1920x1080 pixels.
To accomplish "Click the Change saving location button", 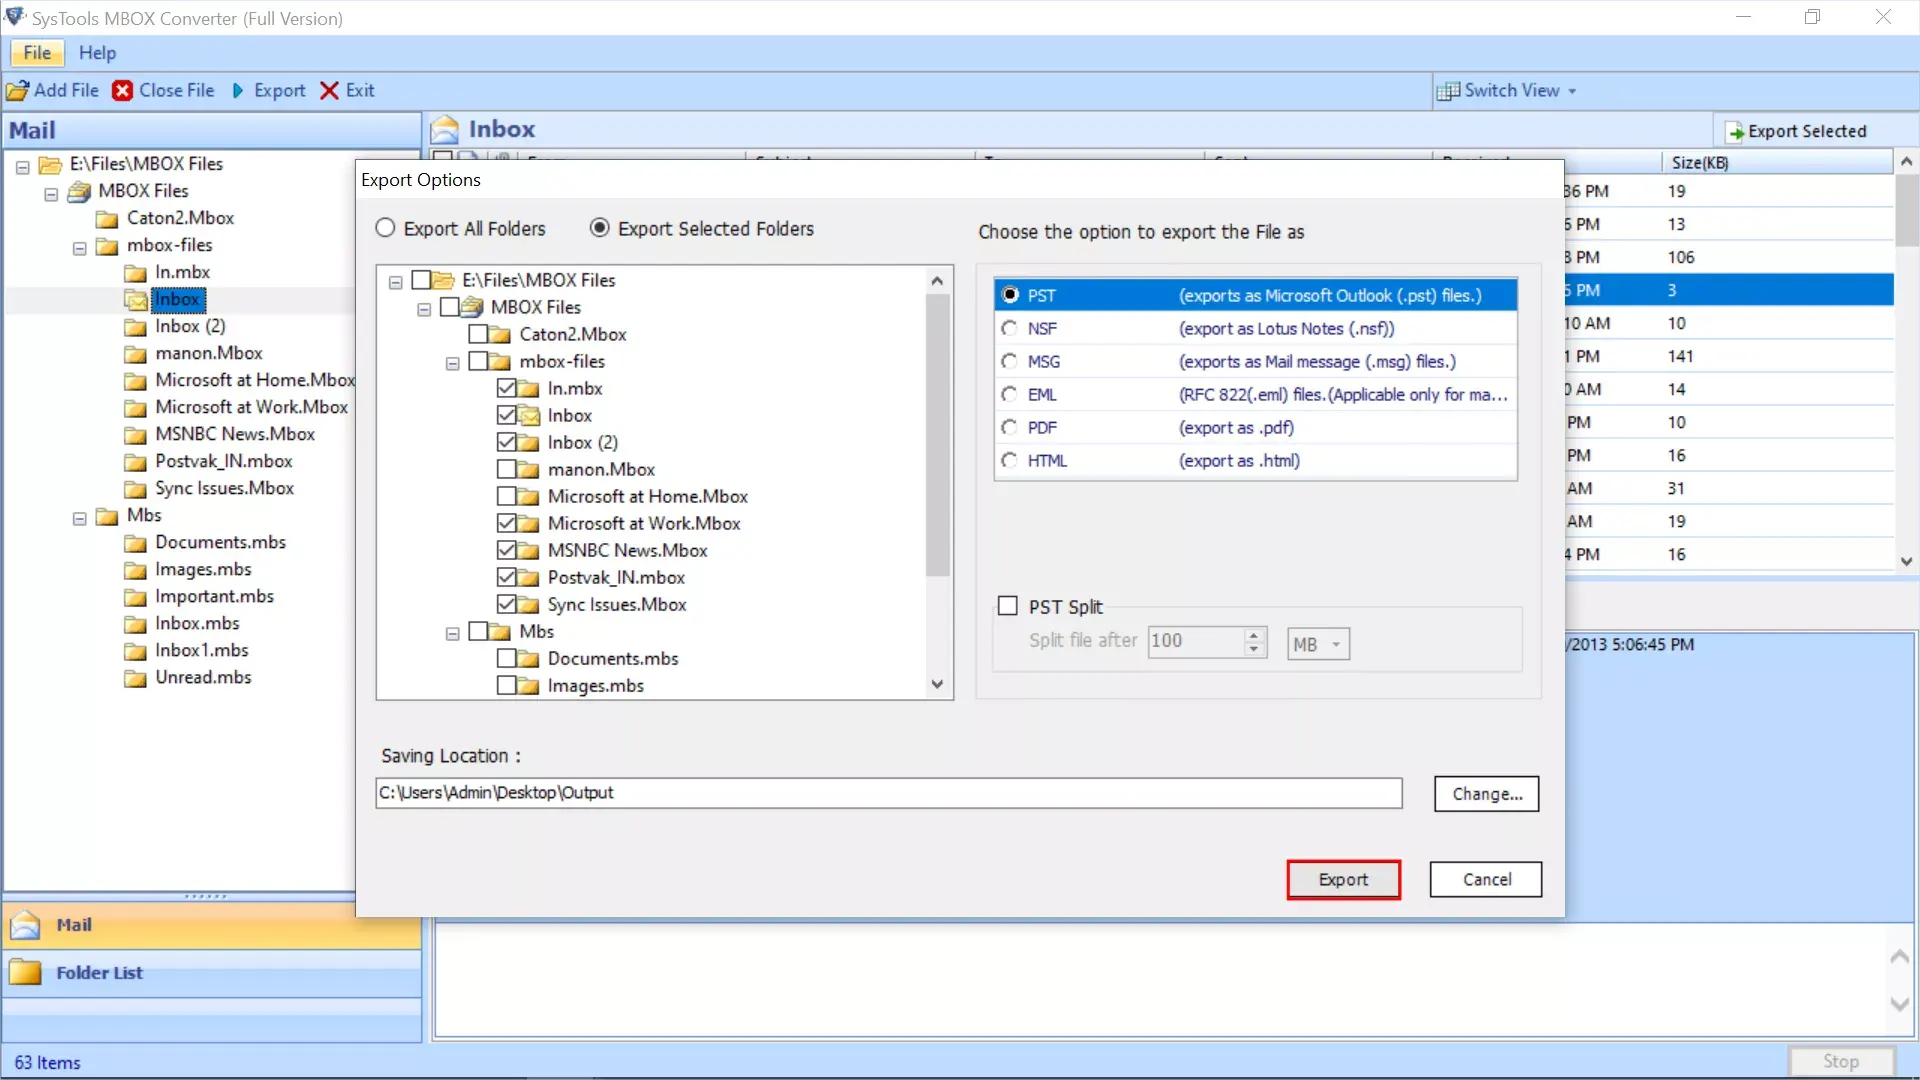I will (x=1486, y=793).
